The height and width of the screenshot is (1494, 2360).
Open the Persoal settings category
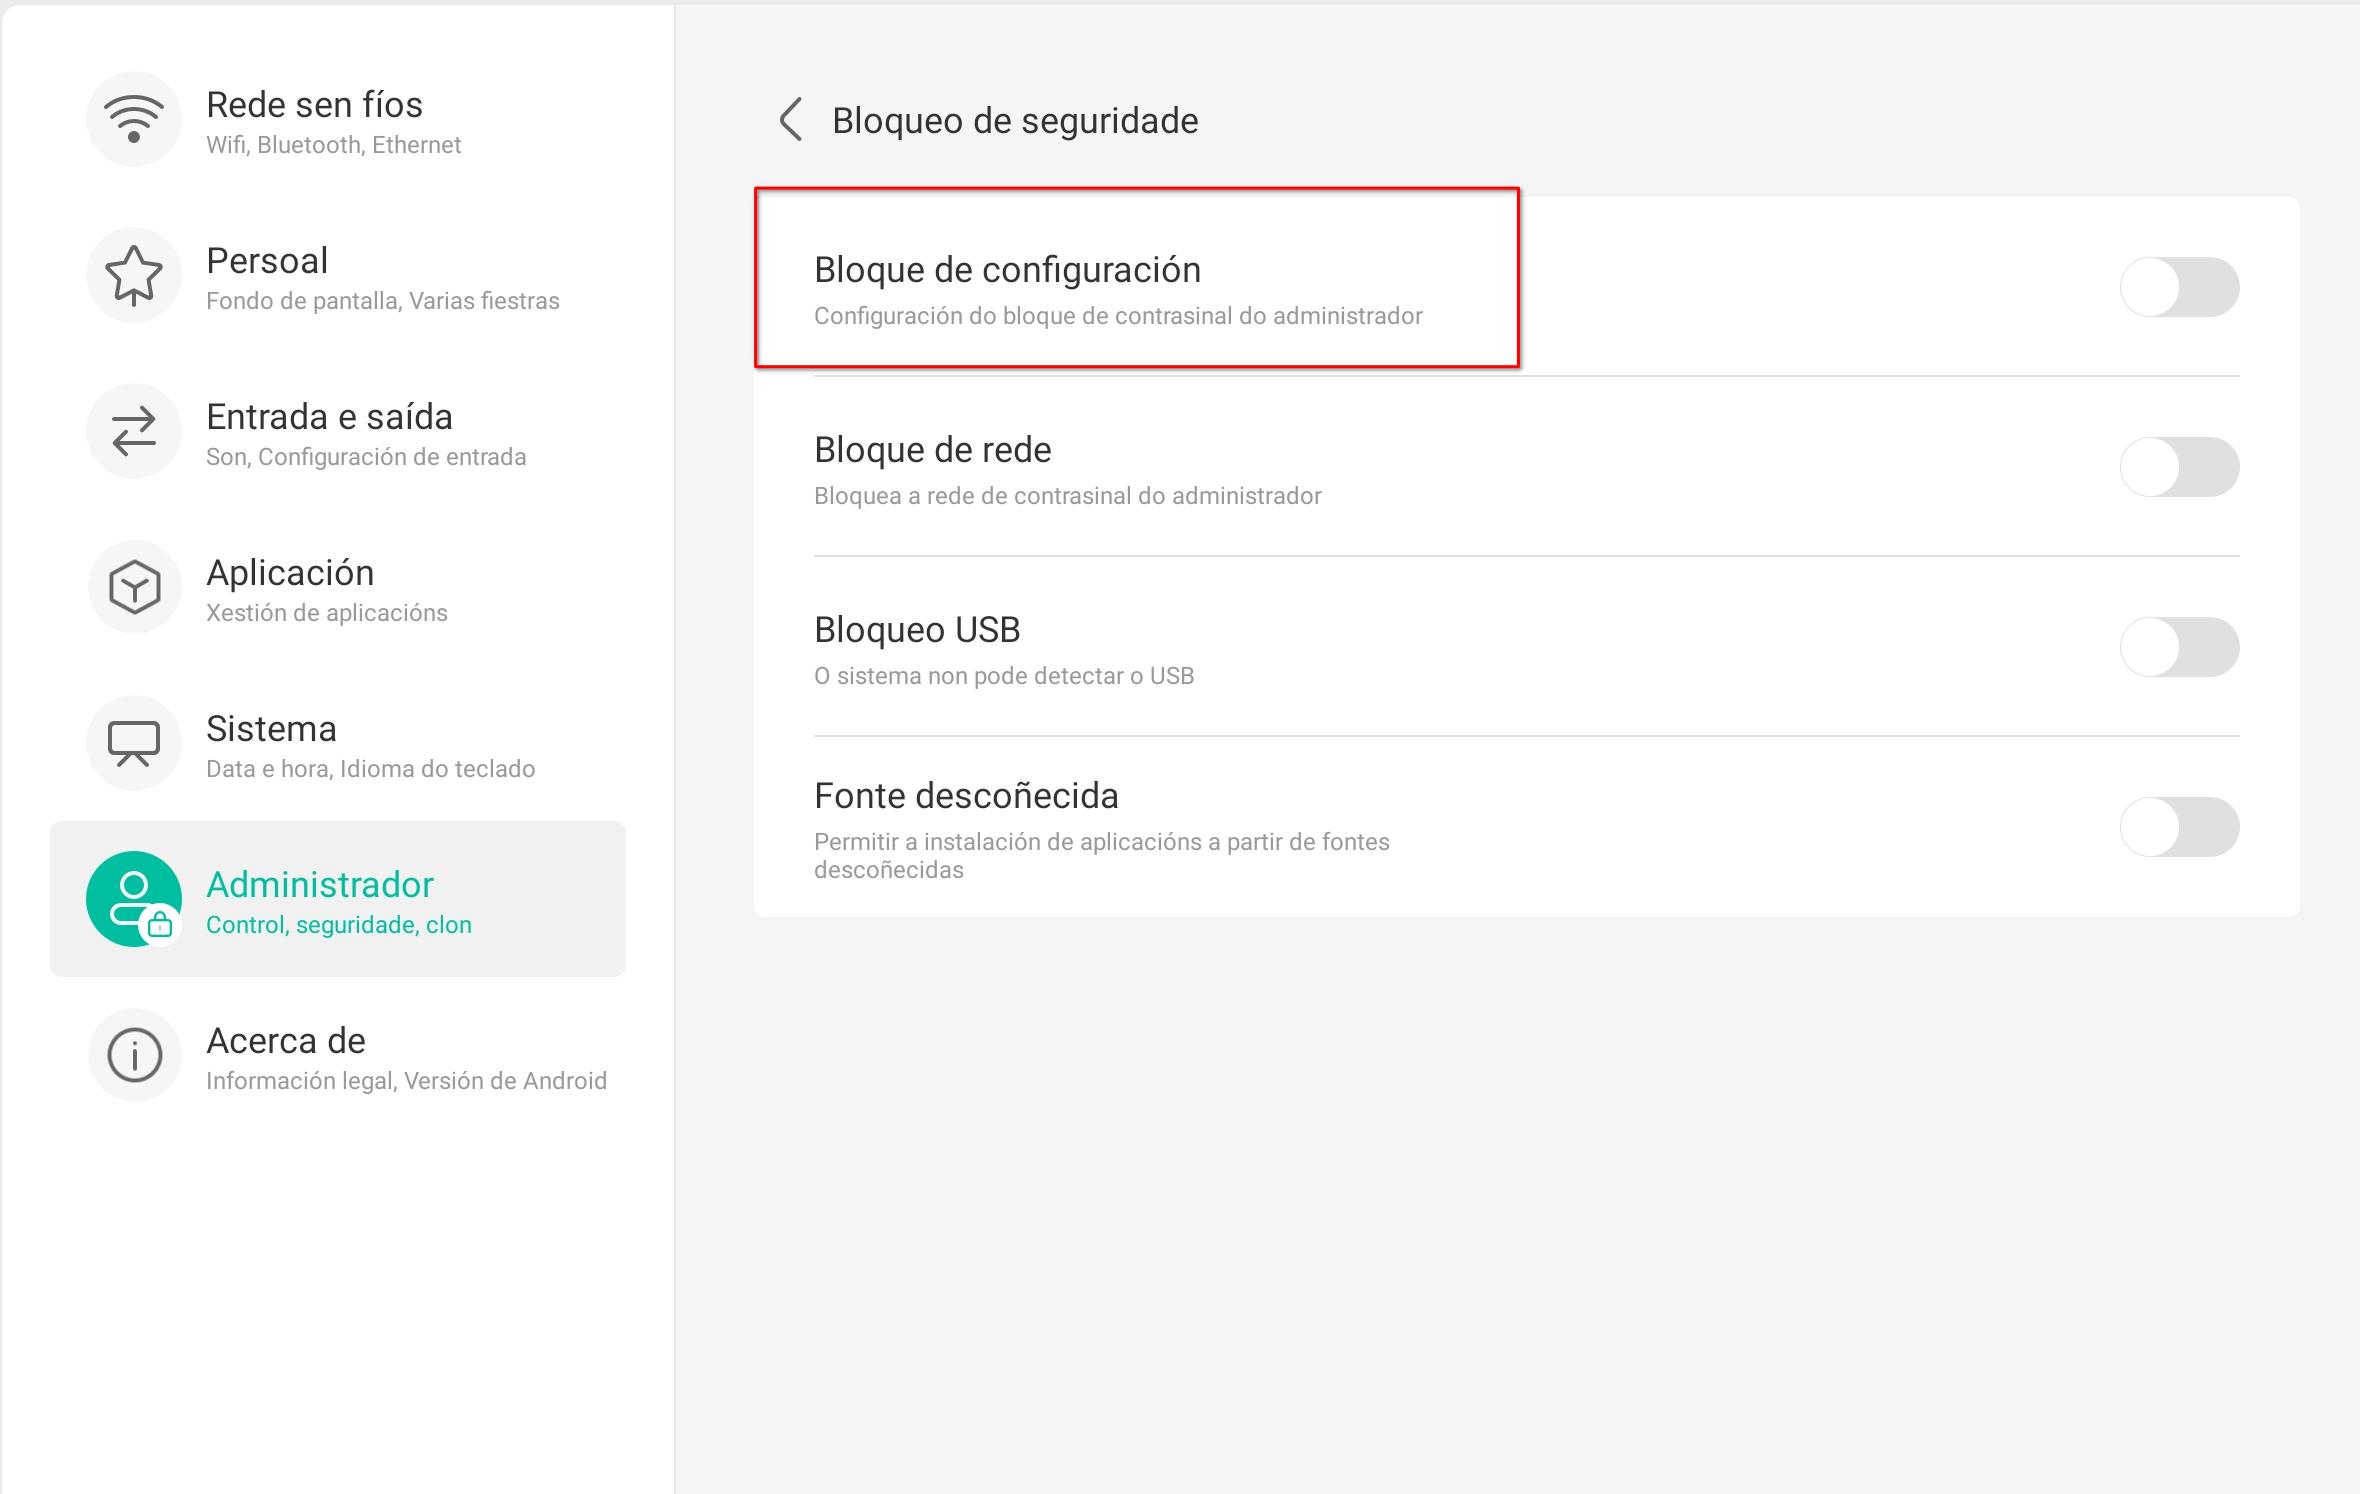click(267, 260)
